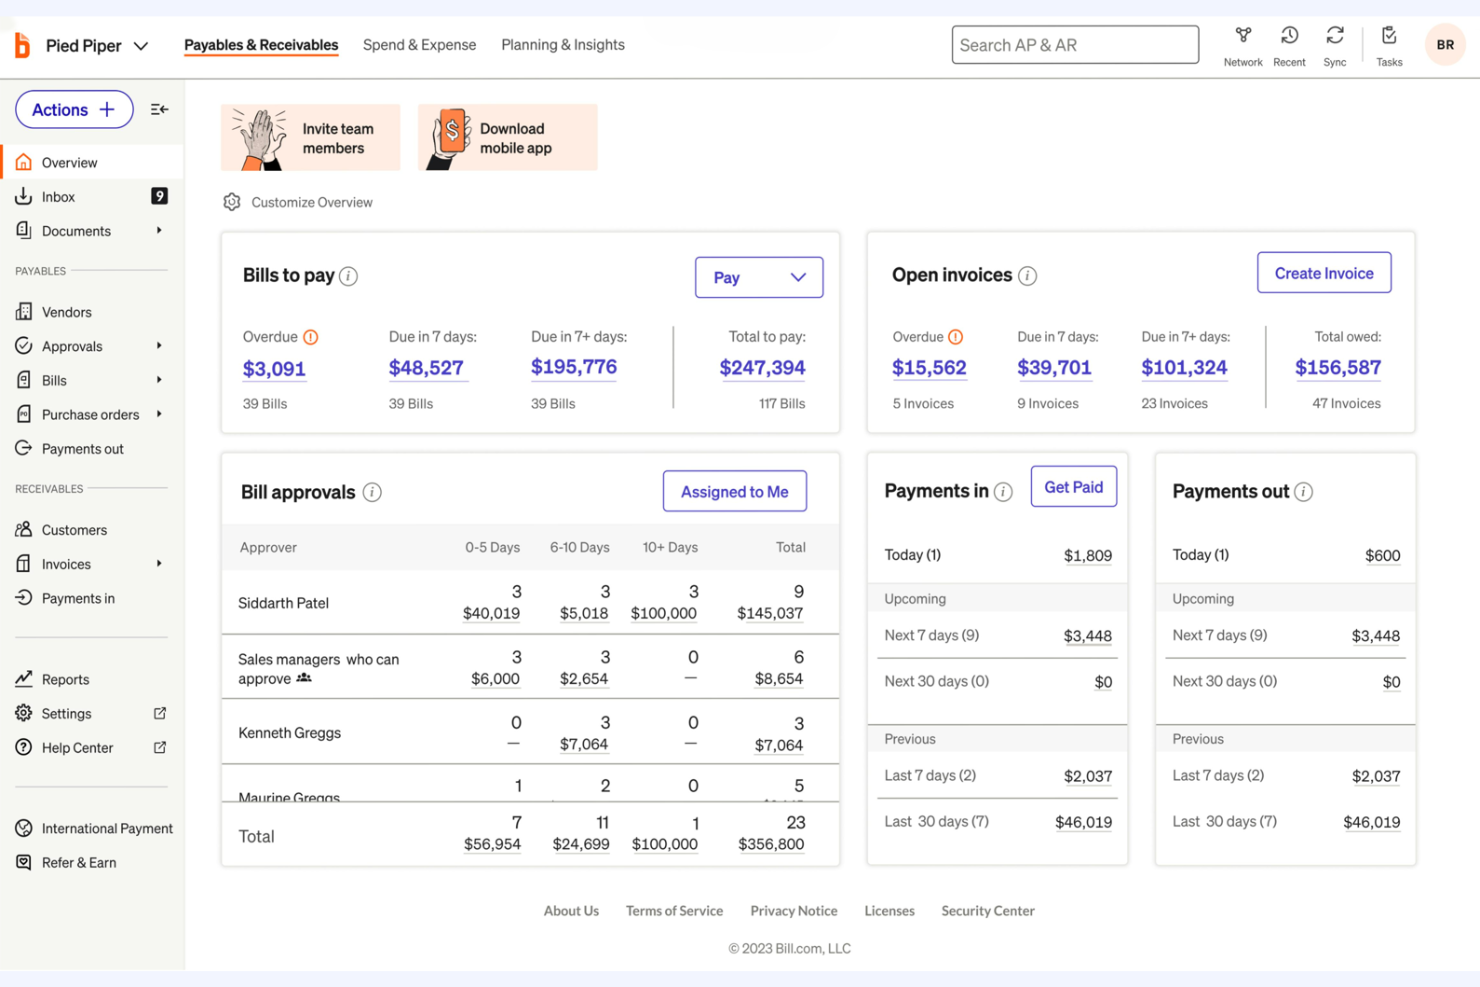Click the Help Center external link icon
The height and width of the screenshot is (987, 1480).
click(x=160, y=747)
